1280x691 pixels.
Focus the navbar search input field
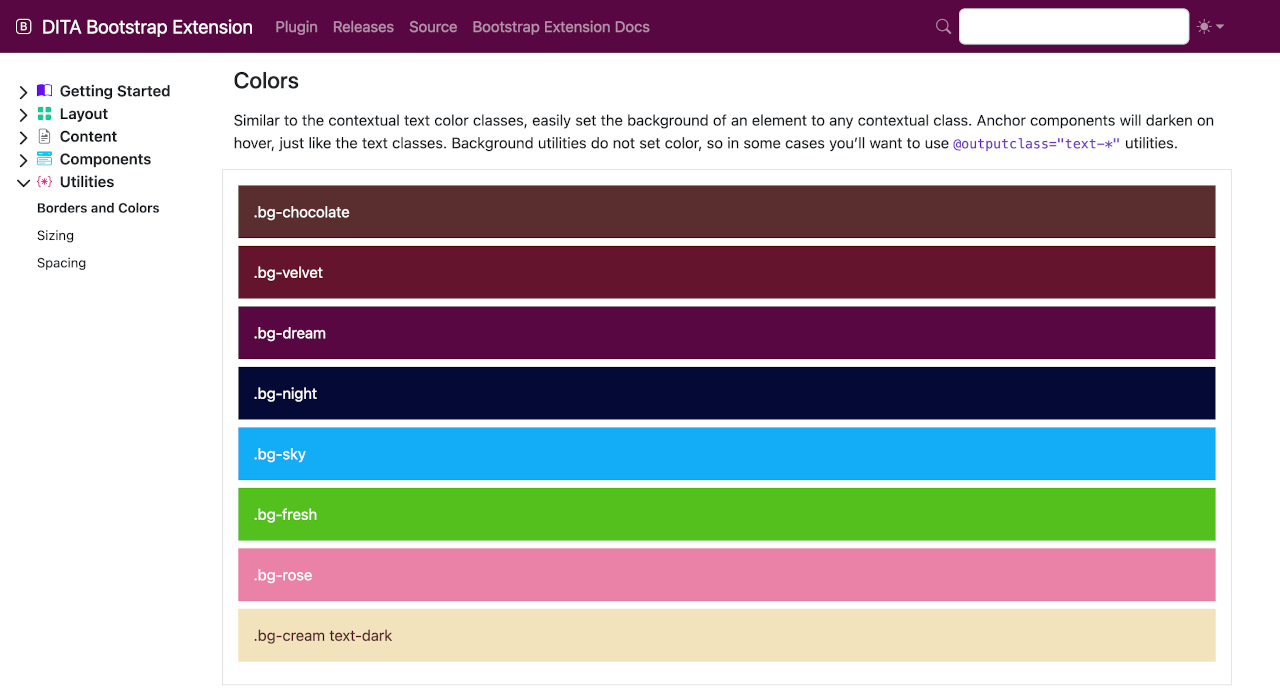pyautogui.click(x=1073, y=27)
